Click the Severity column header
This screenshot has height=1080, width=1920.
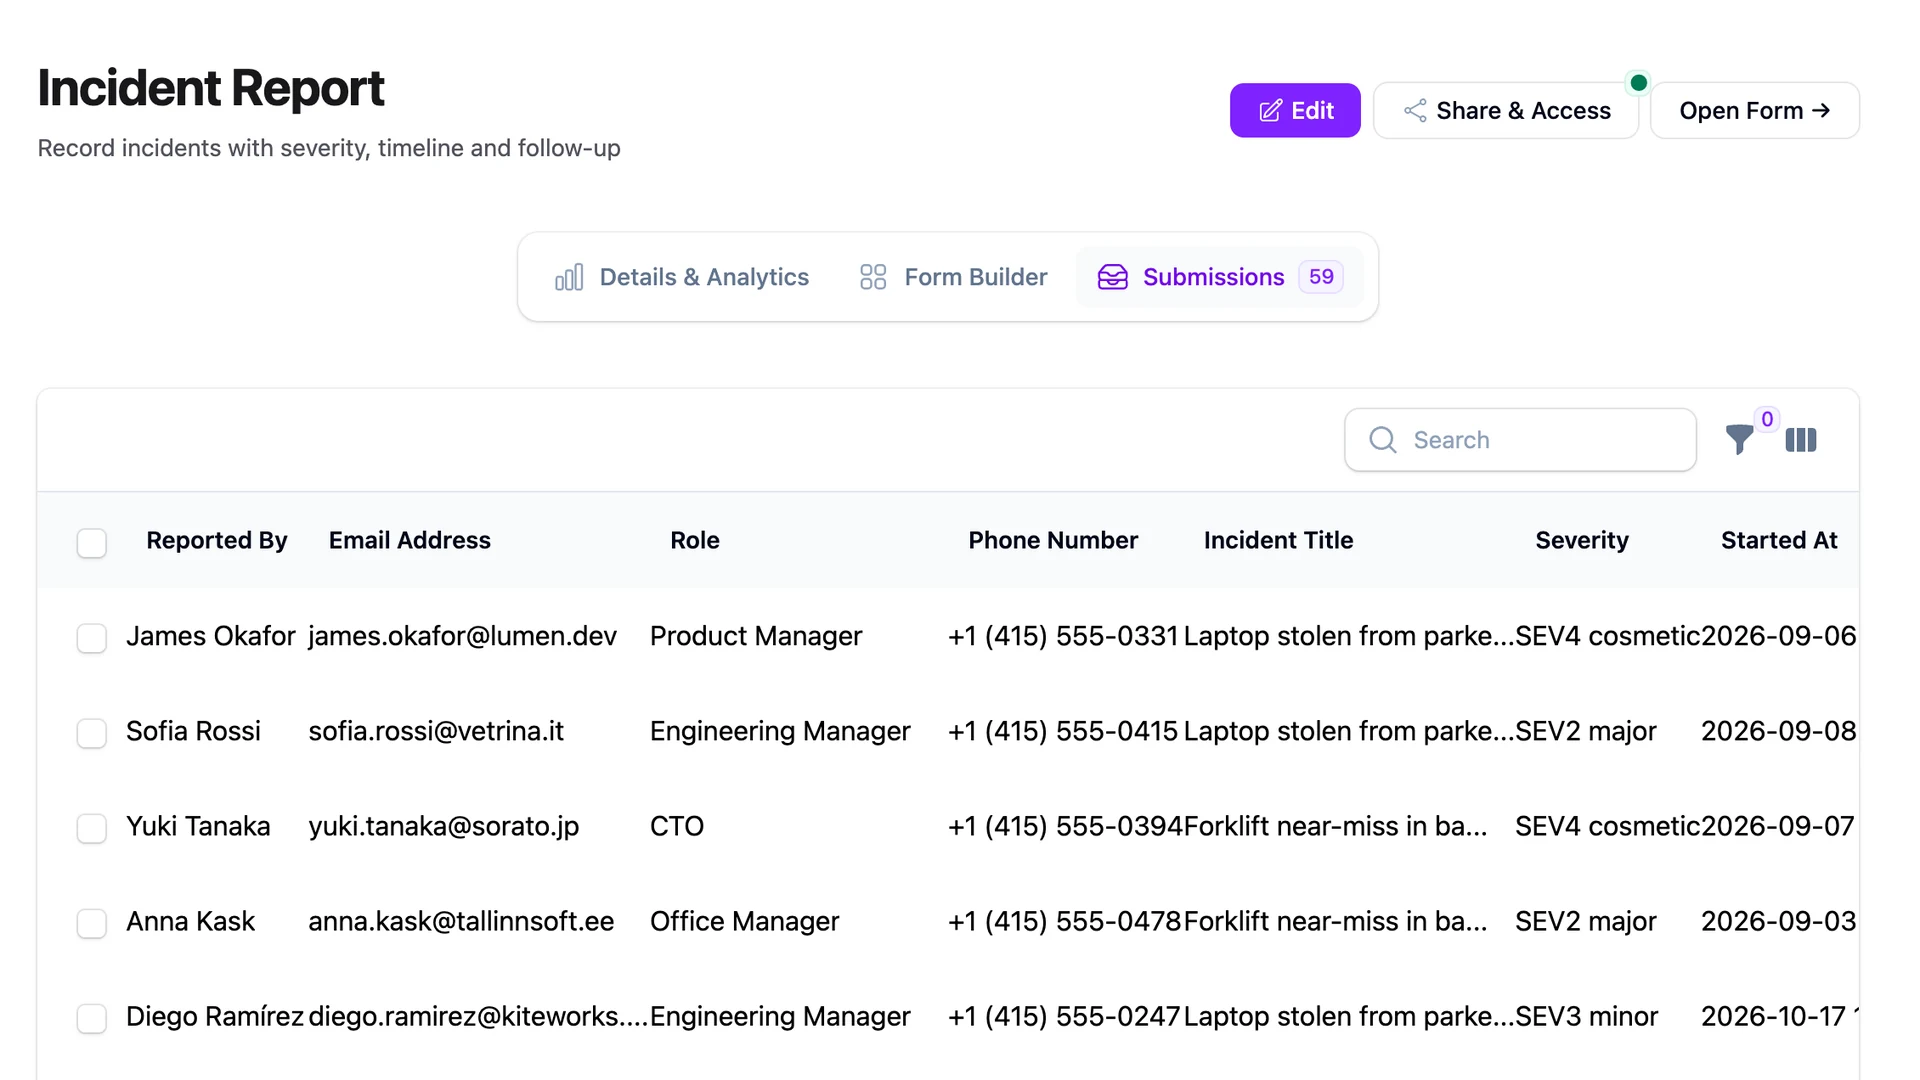(1582, 540)
